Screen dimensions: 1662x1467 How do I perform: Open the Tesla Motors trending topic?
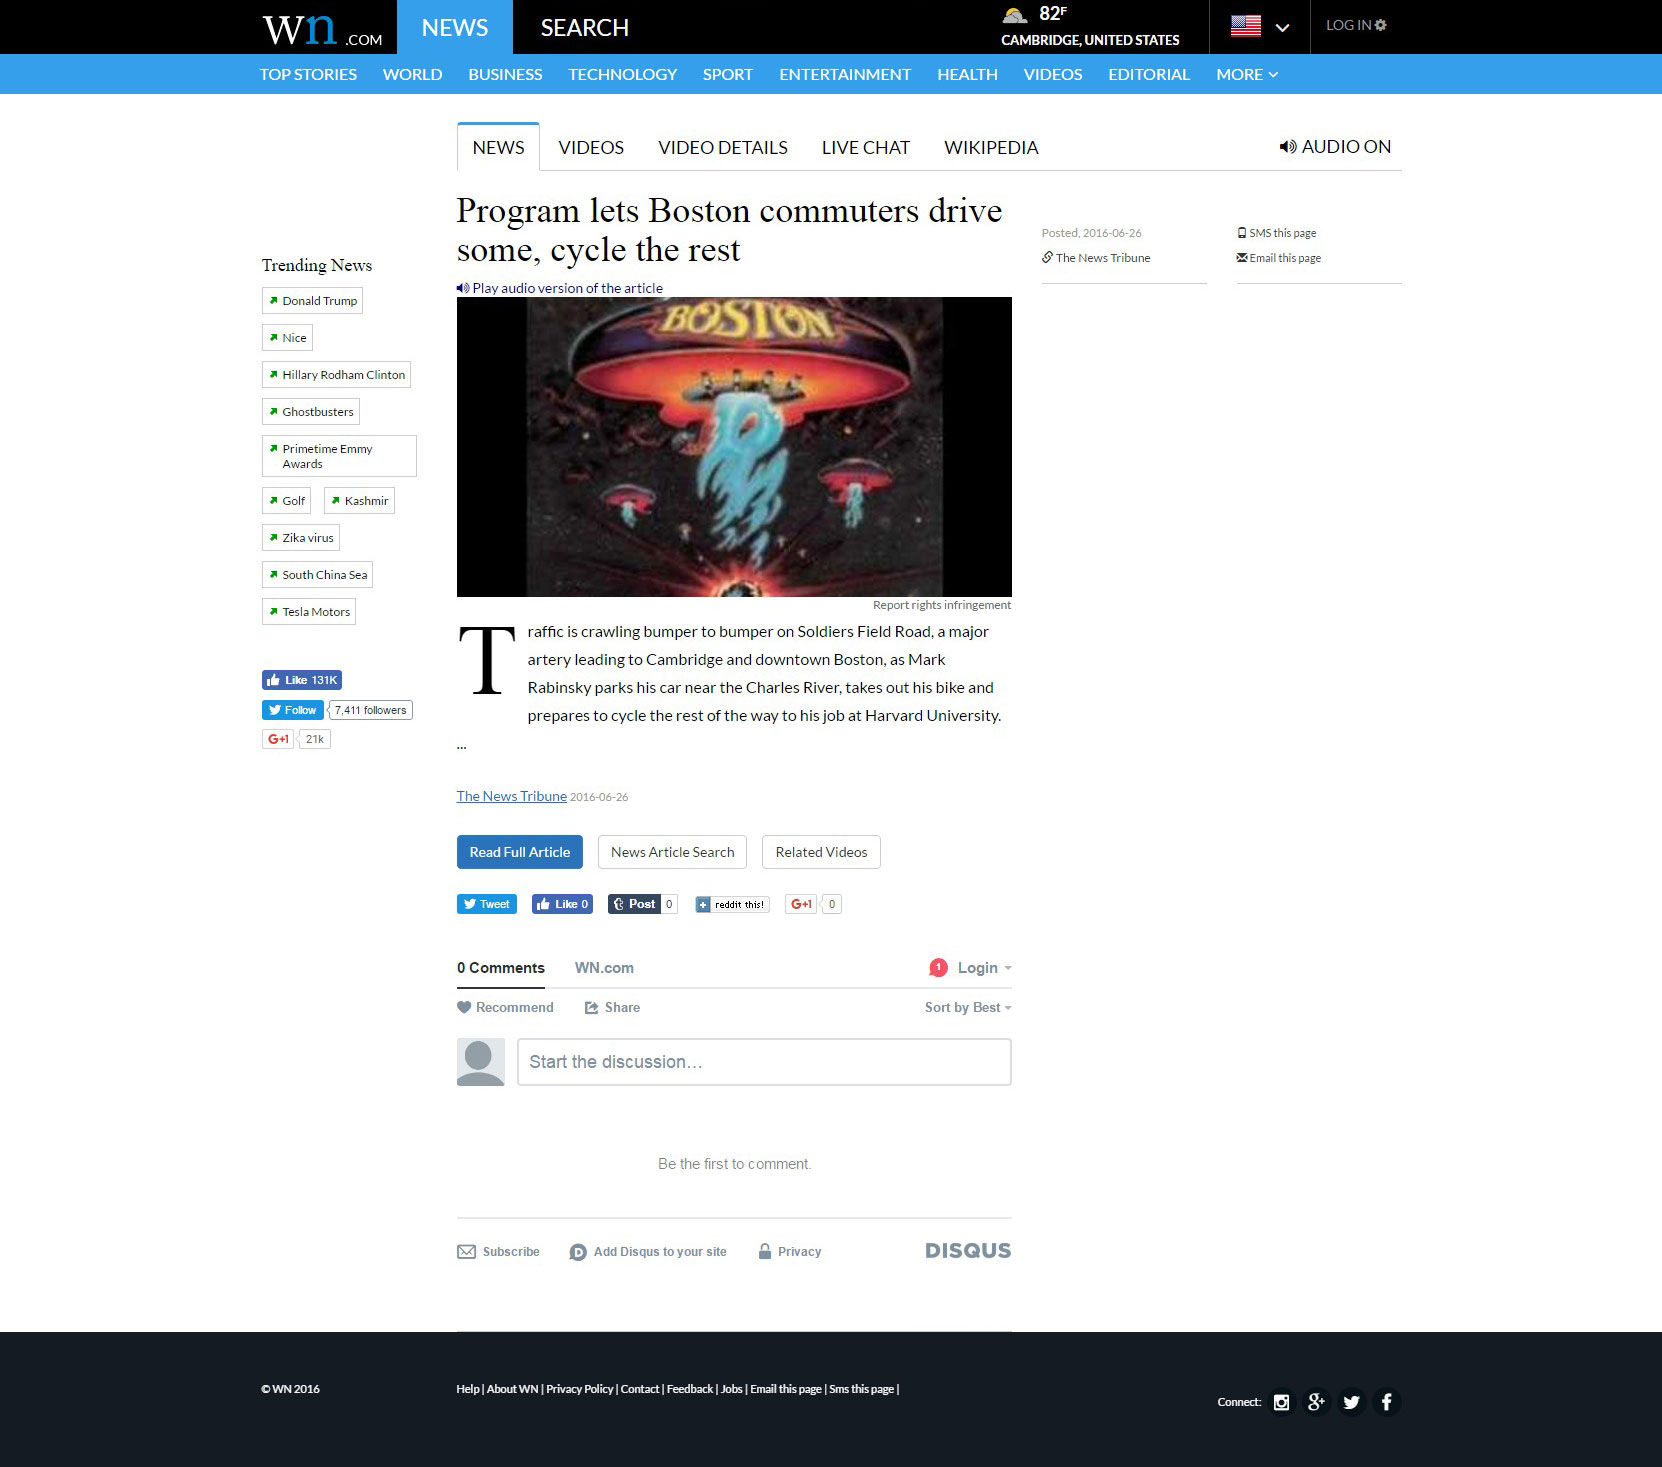pos(308,612)
